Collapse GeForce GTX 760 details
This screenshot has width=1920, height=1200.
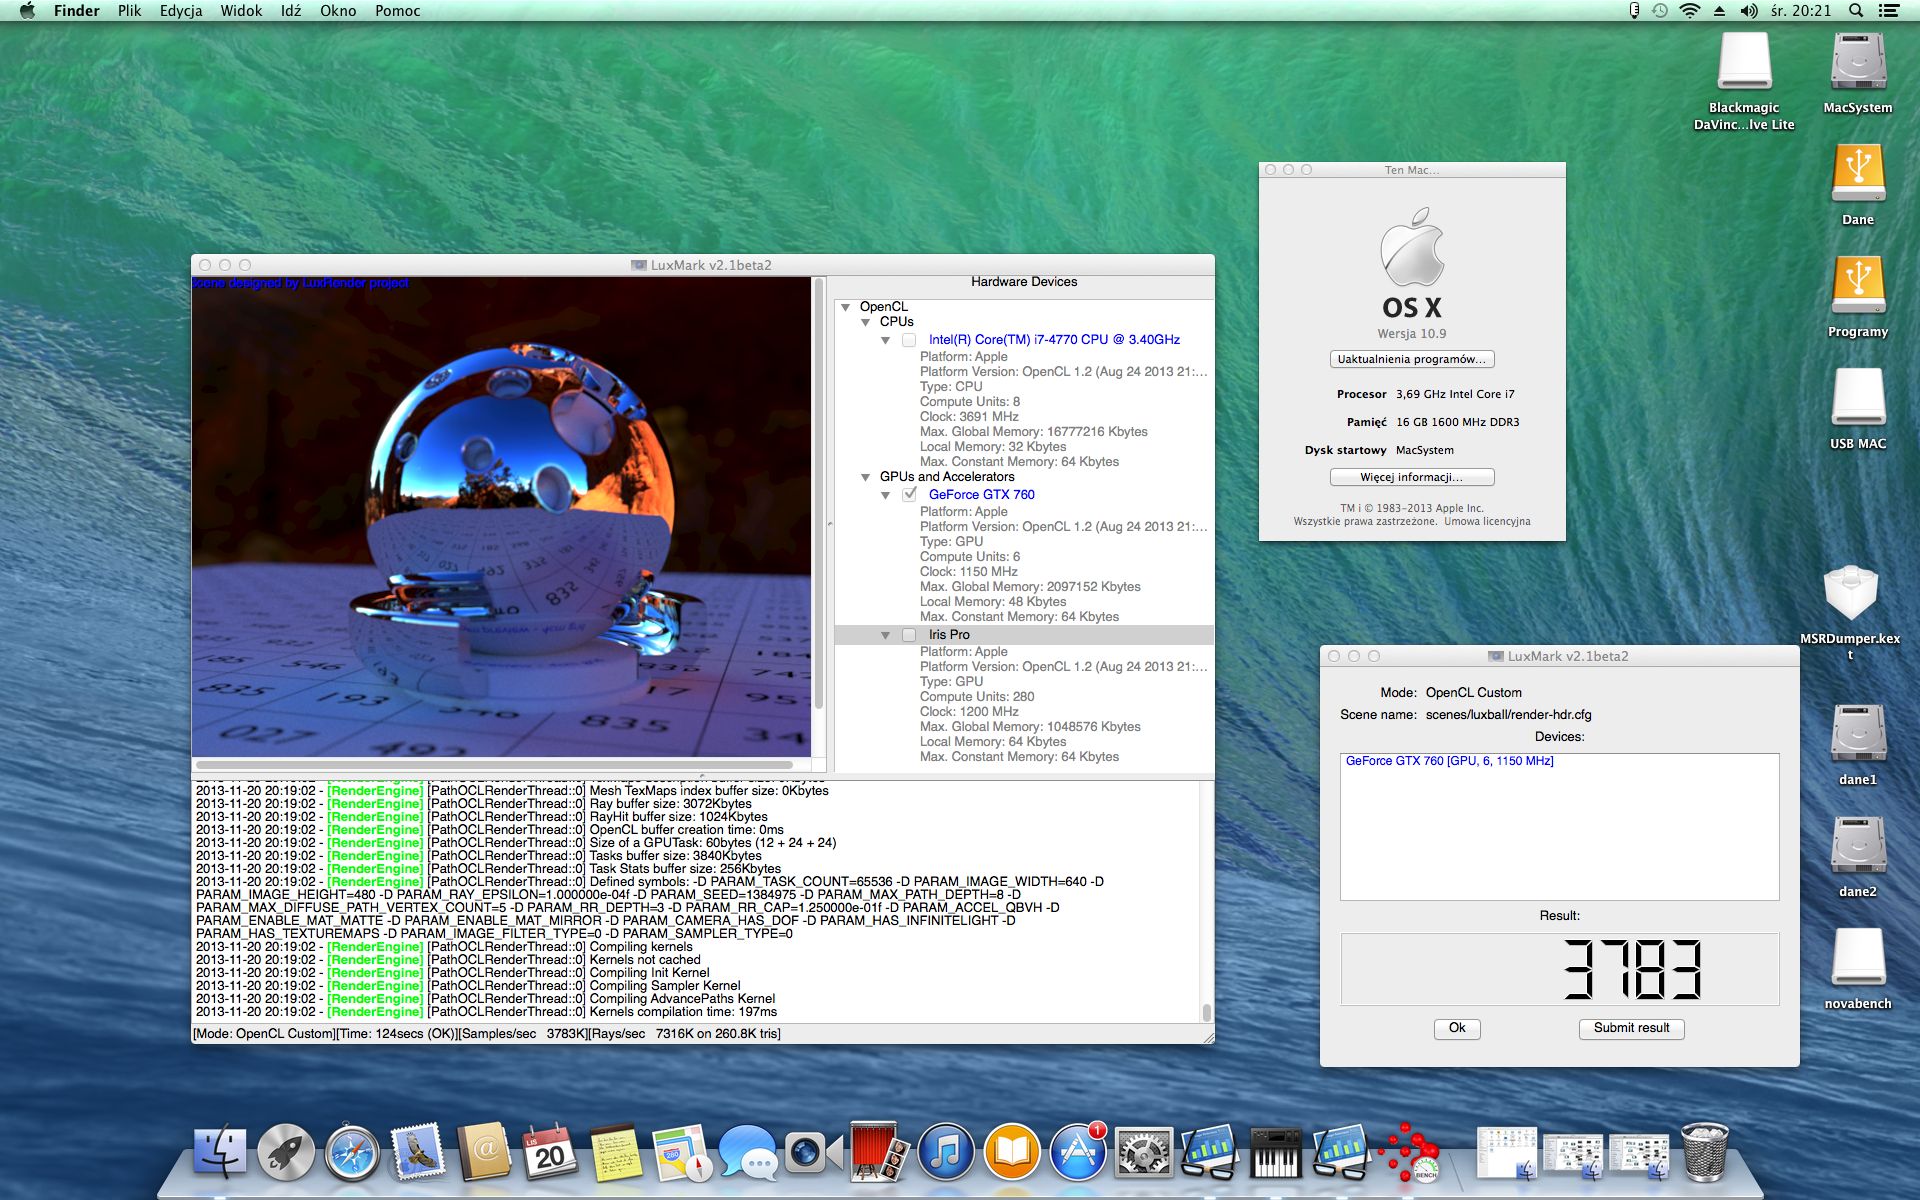[885, 495]
